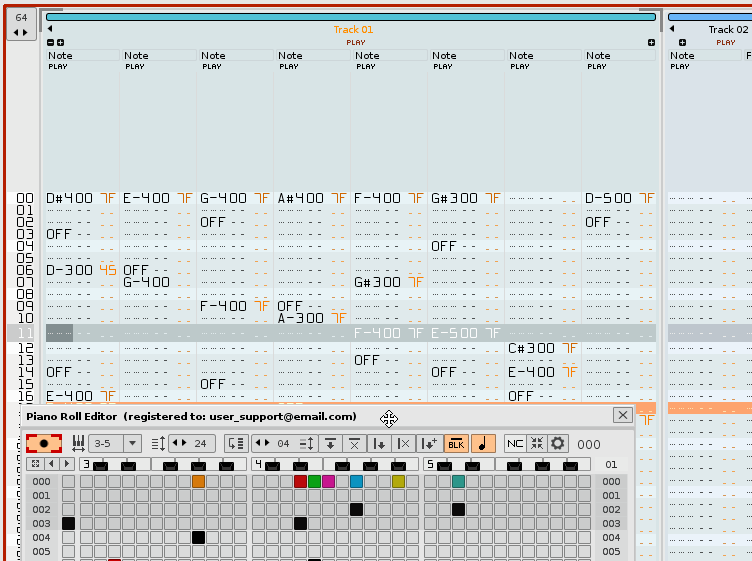Click the piano keyboard icon
This screenshot has height=561, width=752.
pyautogui.click(x=78, y=443)
